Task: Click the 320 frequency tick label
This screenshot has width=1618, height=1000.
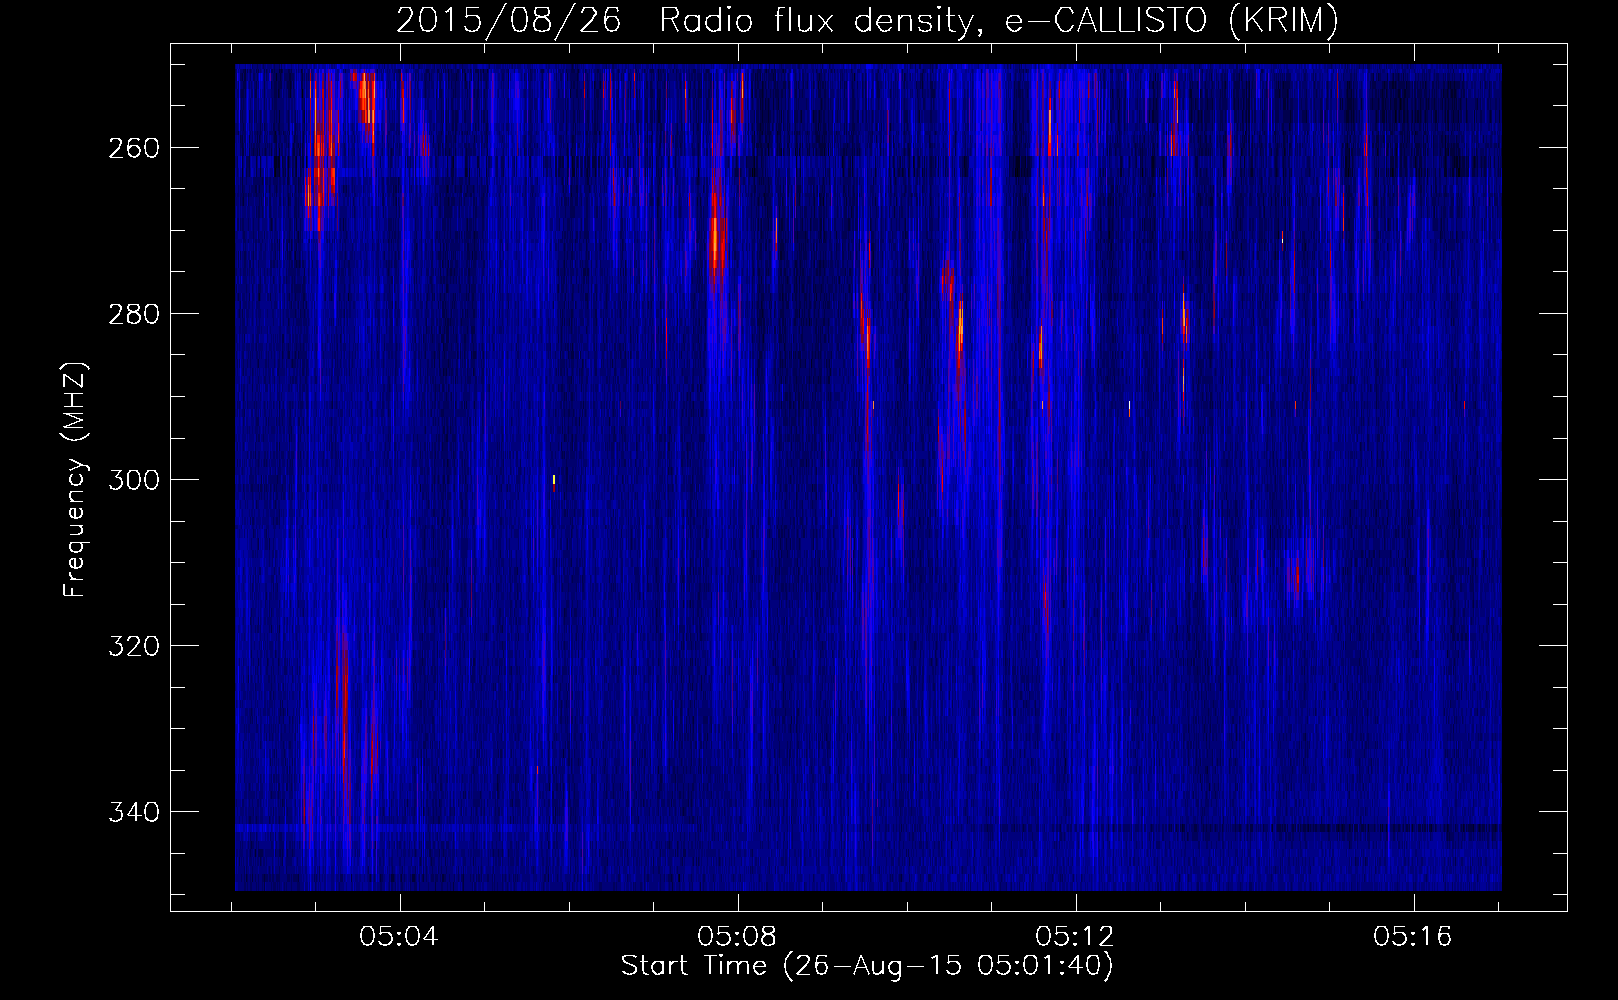Action: pos(134,646)
